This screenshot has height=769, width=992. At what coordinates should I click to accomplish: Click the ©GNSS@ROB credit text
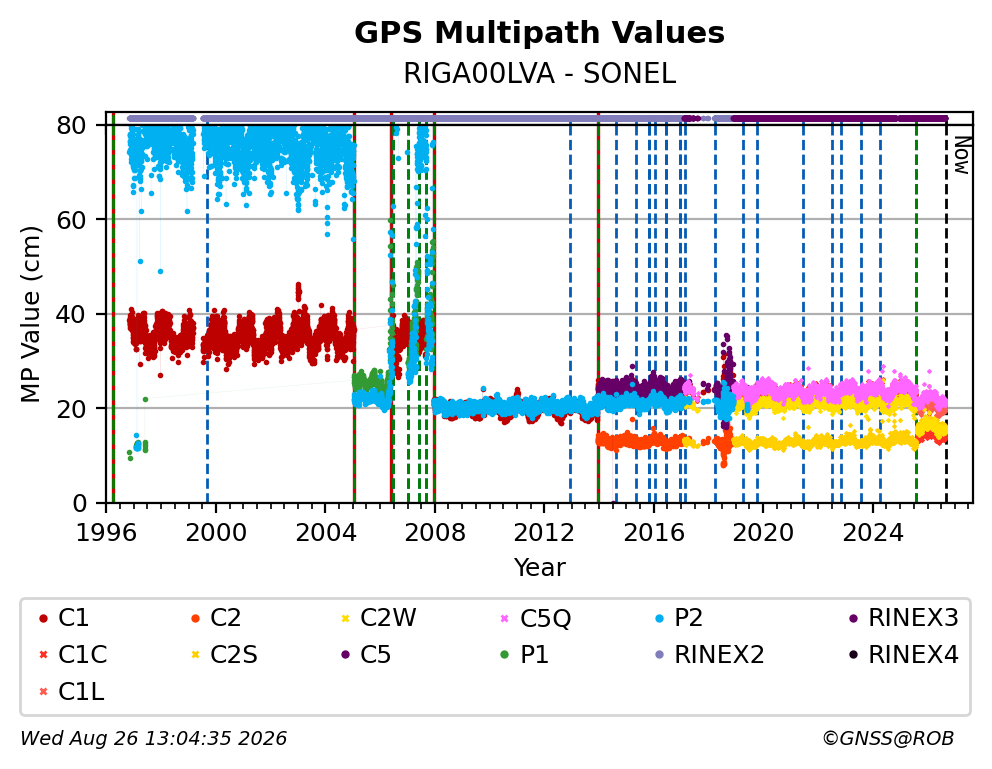[888, 738]
